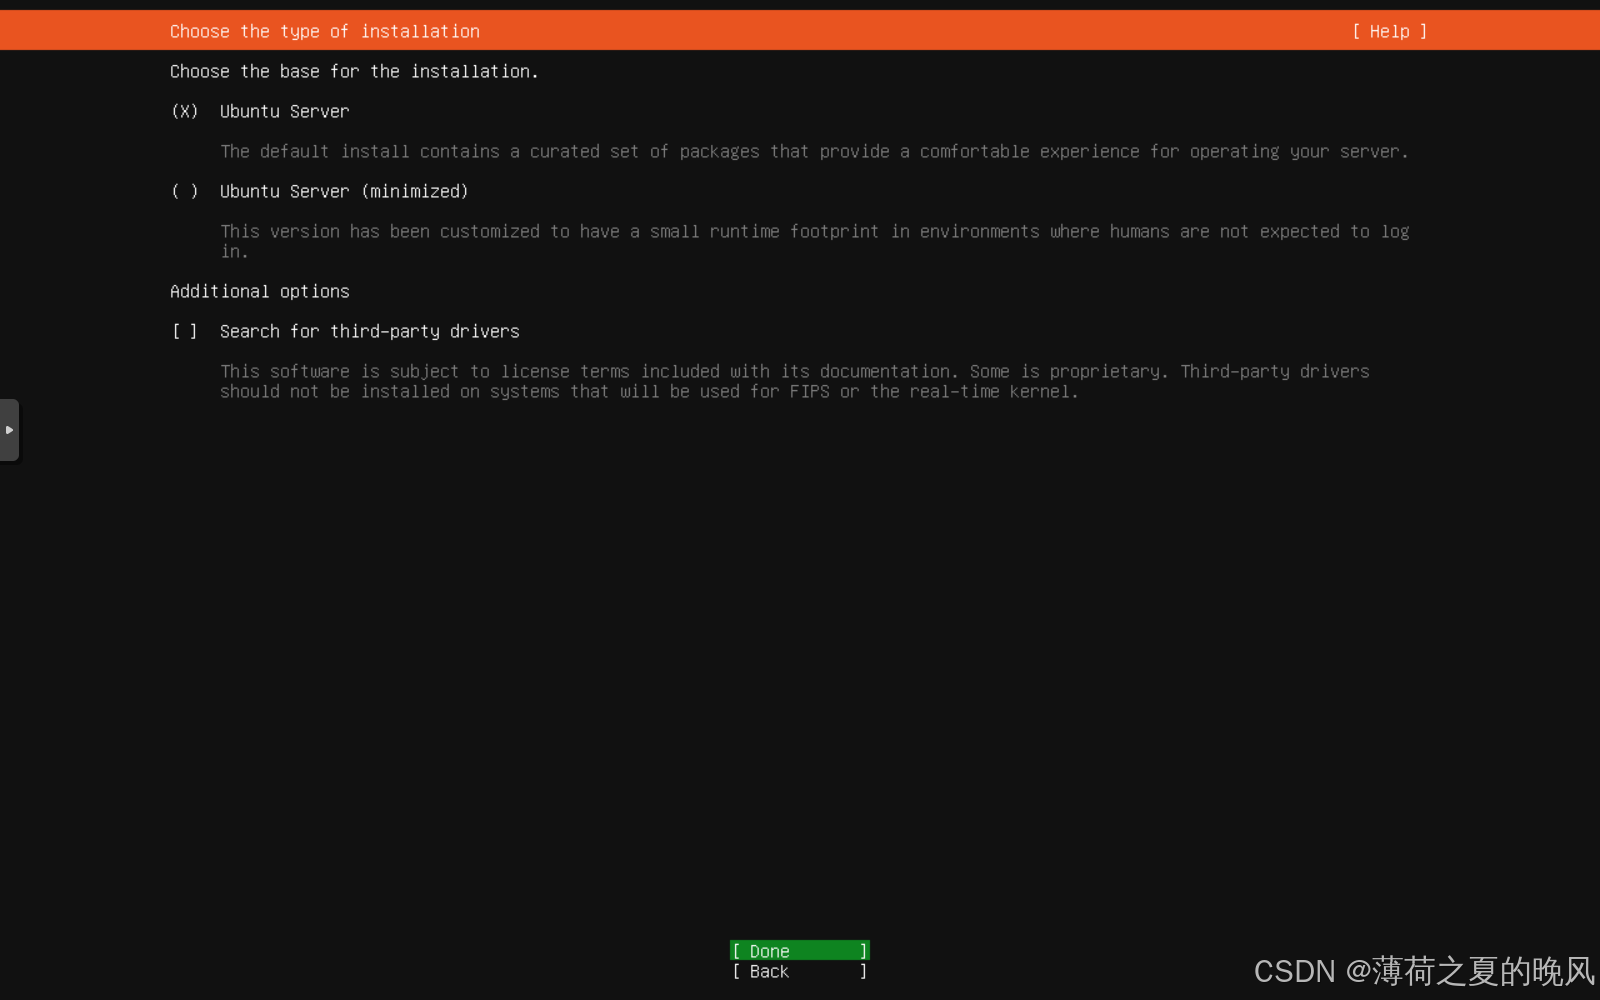Expand the side panel arrow handle
The image size is (1600, 1000).
(x=9, y=430)
